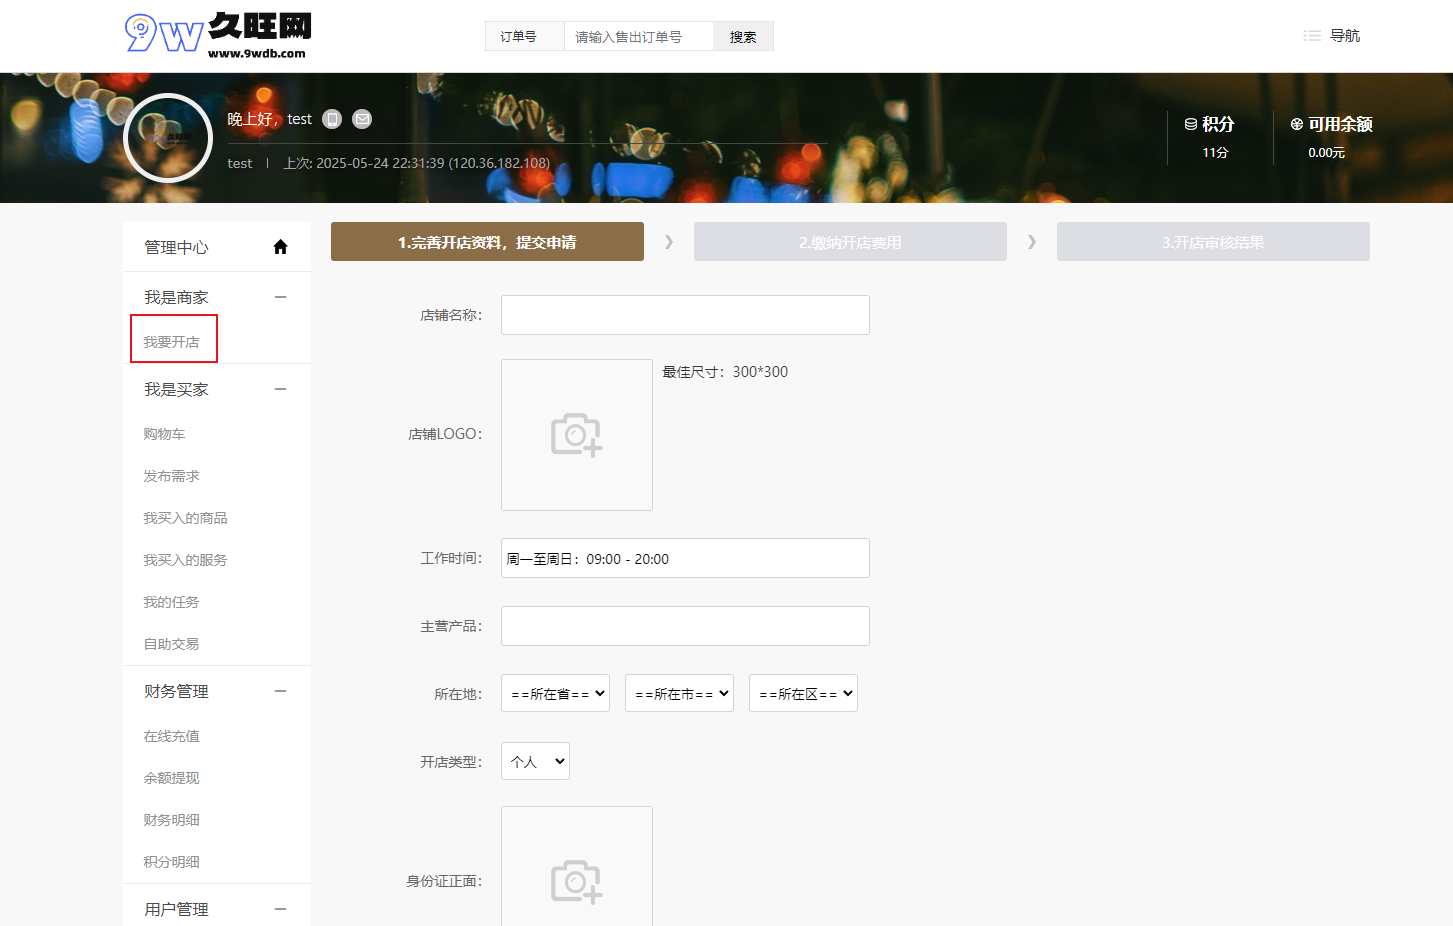Click the 0.00元 balance value

[1326, 153]
